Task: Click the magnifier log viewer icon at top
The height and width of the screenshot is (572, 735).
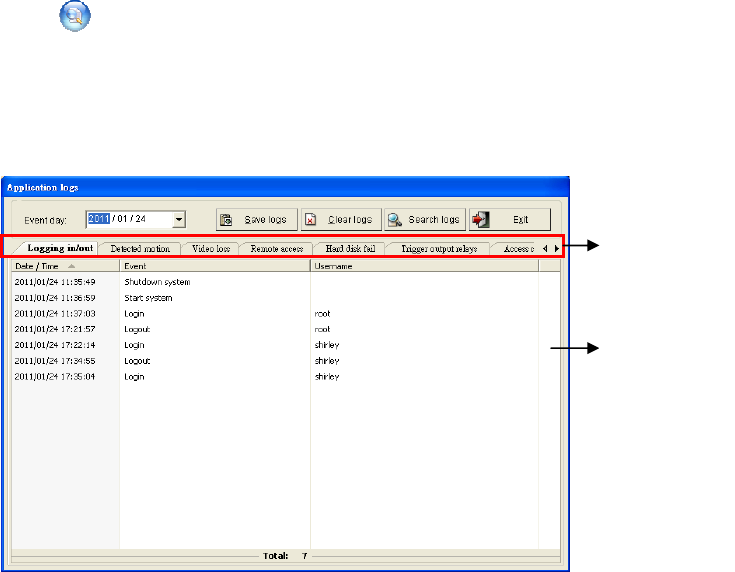Action: point(74,16)
